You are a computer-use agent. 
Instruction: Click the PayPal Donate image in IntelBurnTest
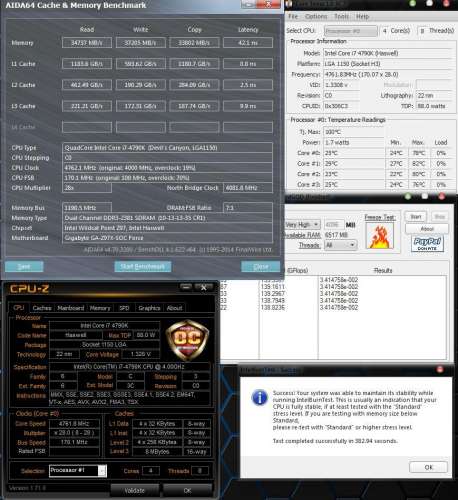427,244
